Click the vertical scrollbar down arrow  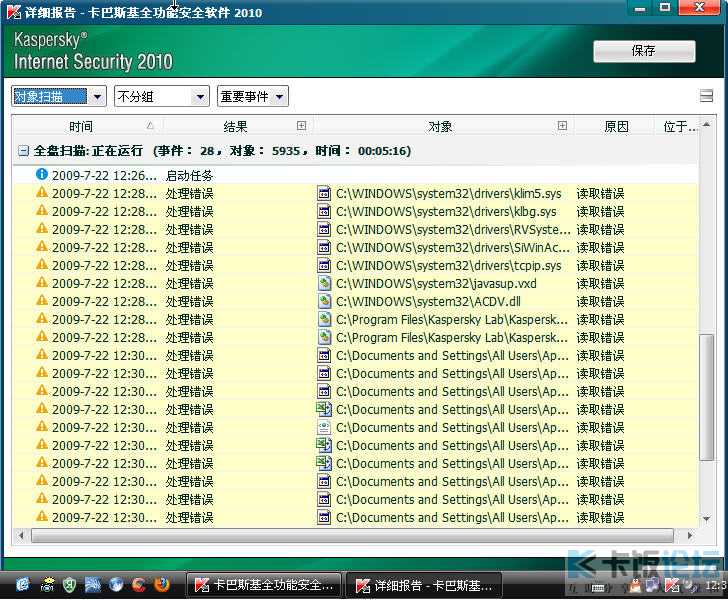706,519
